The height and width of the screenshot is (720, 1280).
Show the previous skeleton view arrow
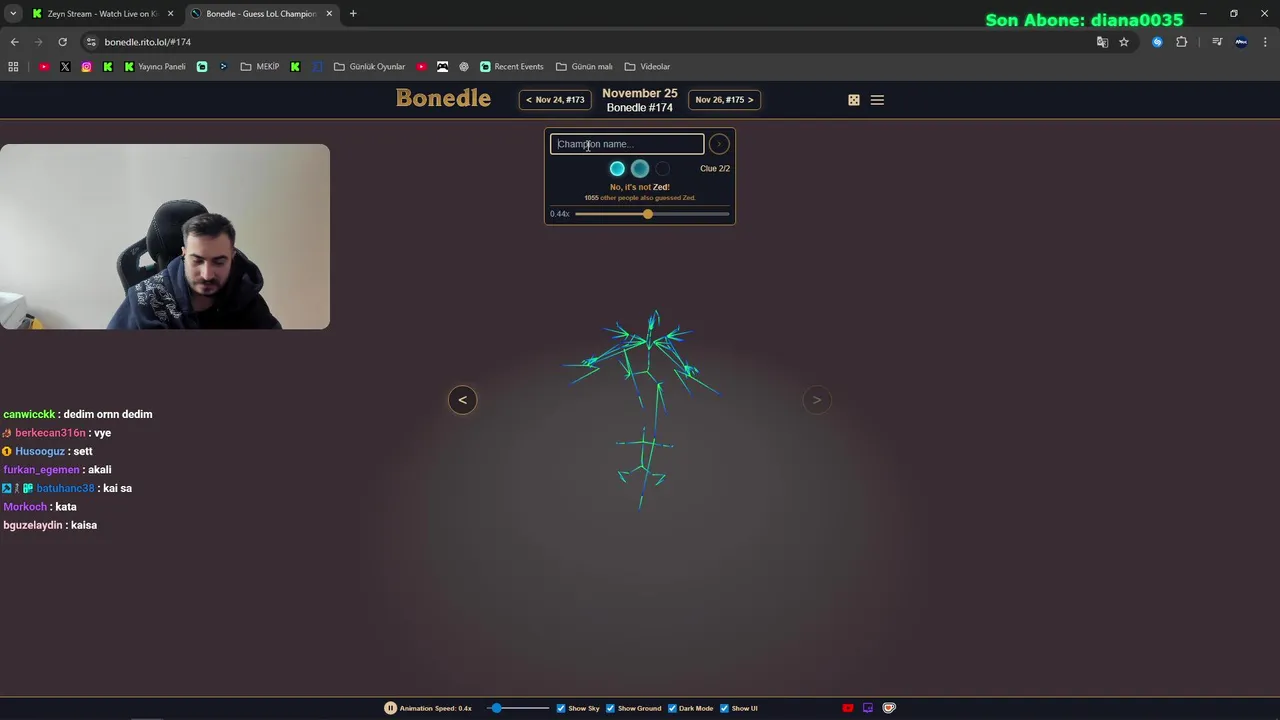[x=462, y=400]
